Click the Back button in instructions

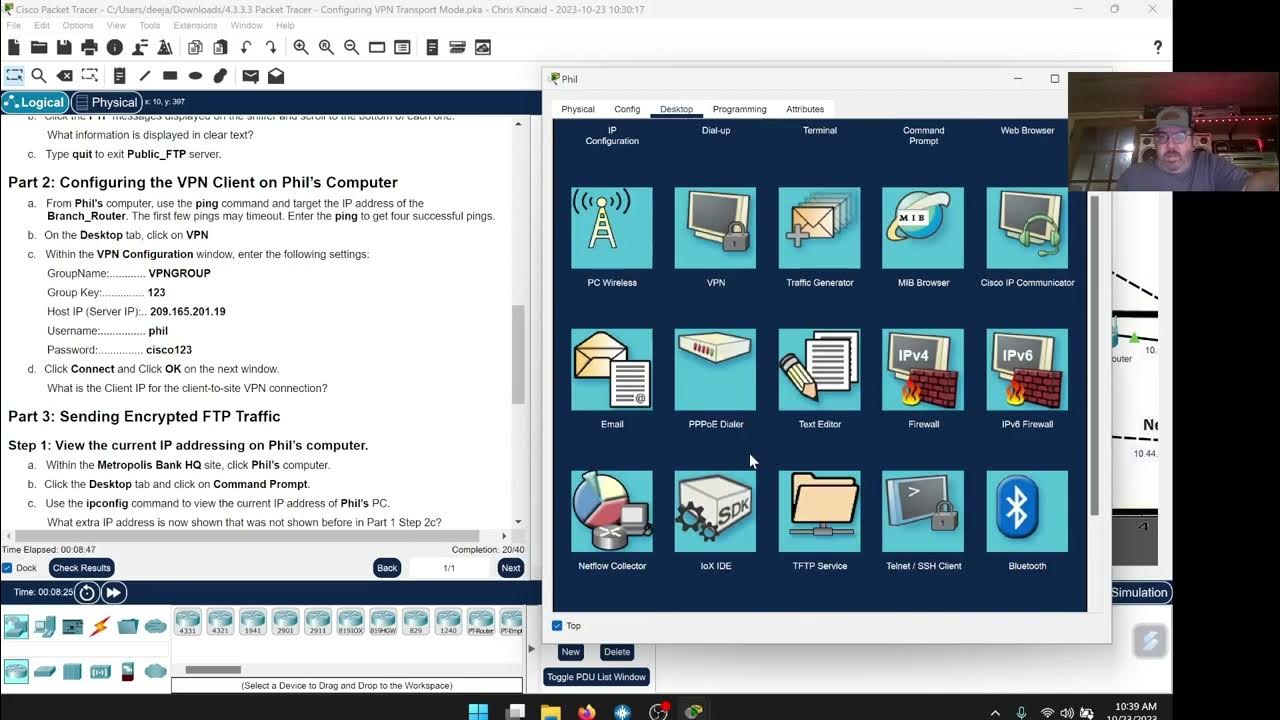click(x=387, y=568)
